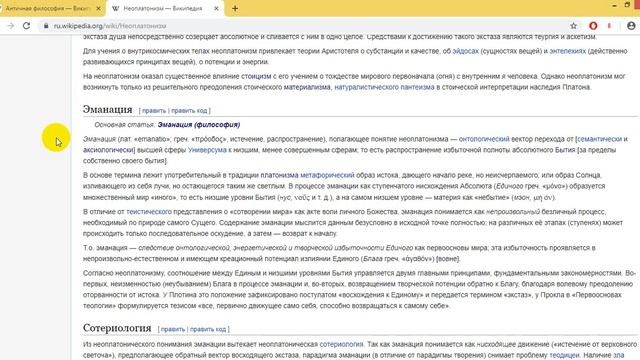Open the энтелехиях link

[x=567, y=51]
